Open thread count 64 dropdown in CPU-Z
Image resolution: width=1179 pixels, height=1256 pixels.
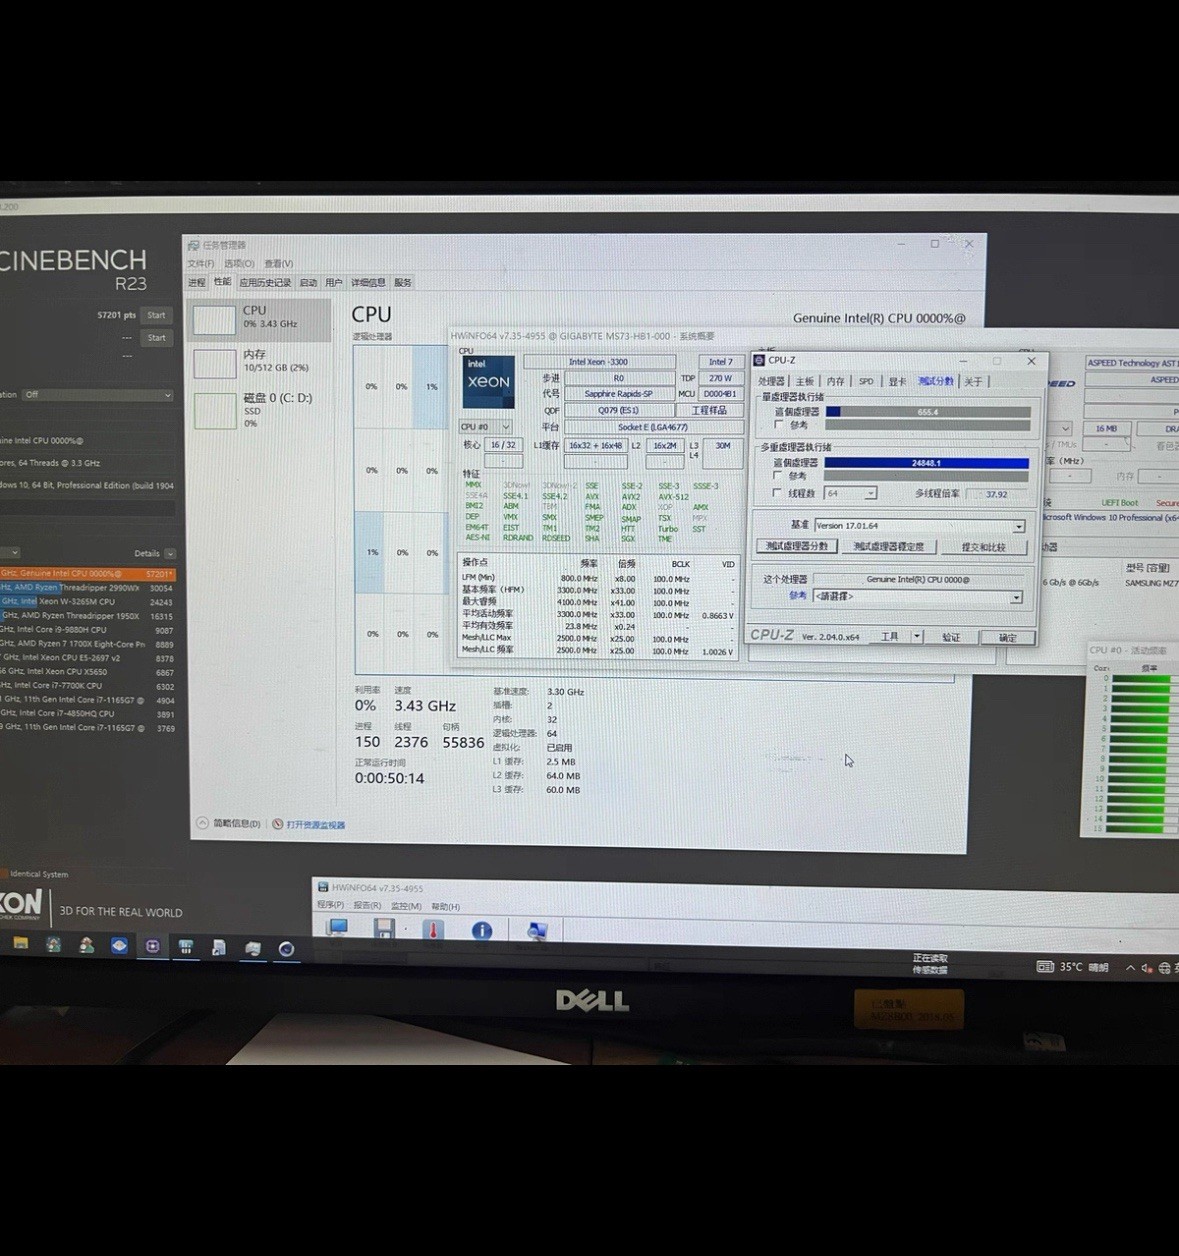pyautogui.click(x=870, y=493)
